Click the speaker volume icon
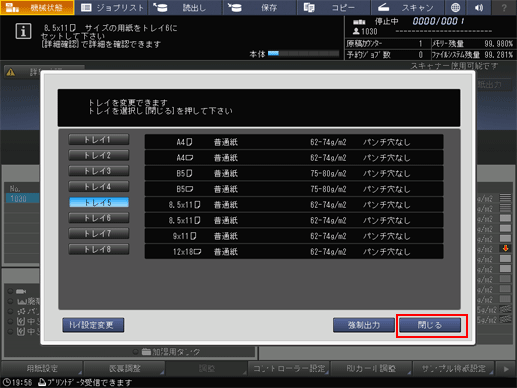517x388 pixels. pyautogui.click(x=479, y=7)
